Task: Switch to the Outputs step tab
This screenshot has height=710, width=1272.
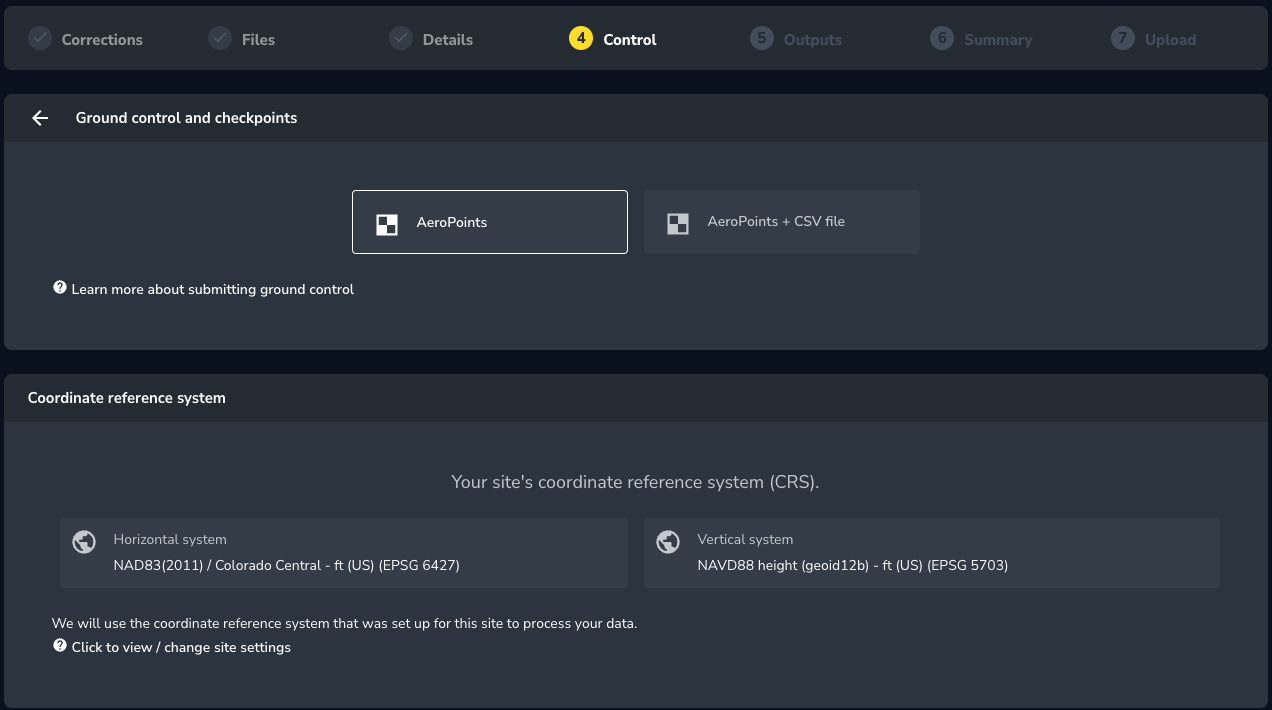Action: (812, 40)
